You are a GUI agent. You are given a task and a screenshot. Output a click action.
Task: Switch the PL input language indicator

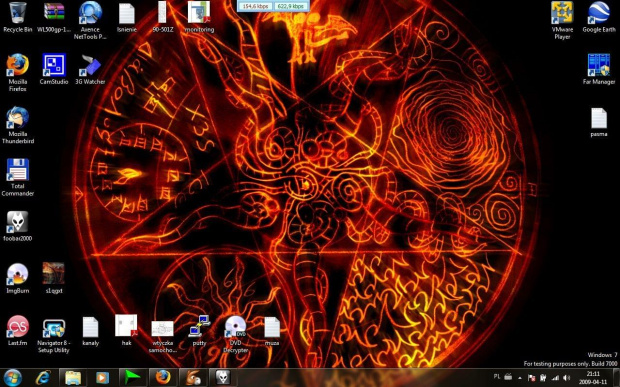[x=497, y=377]
